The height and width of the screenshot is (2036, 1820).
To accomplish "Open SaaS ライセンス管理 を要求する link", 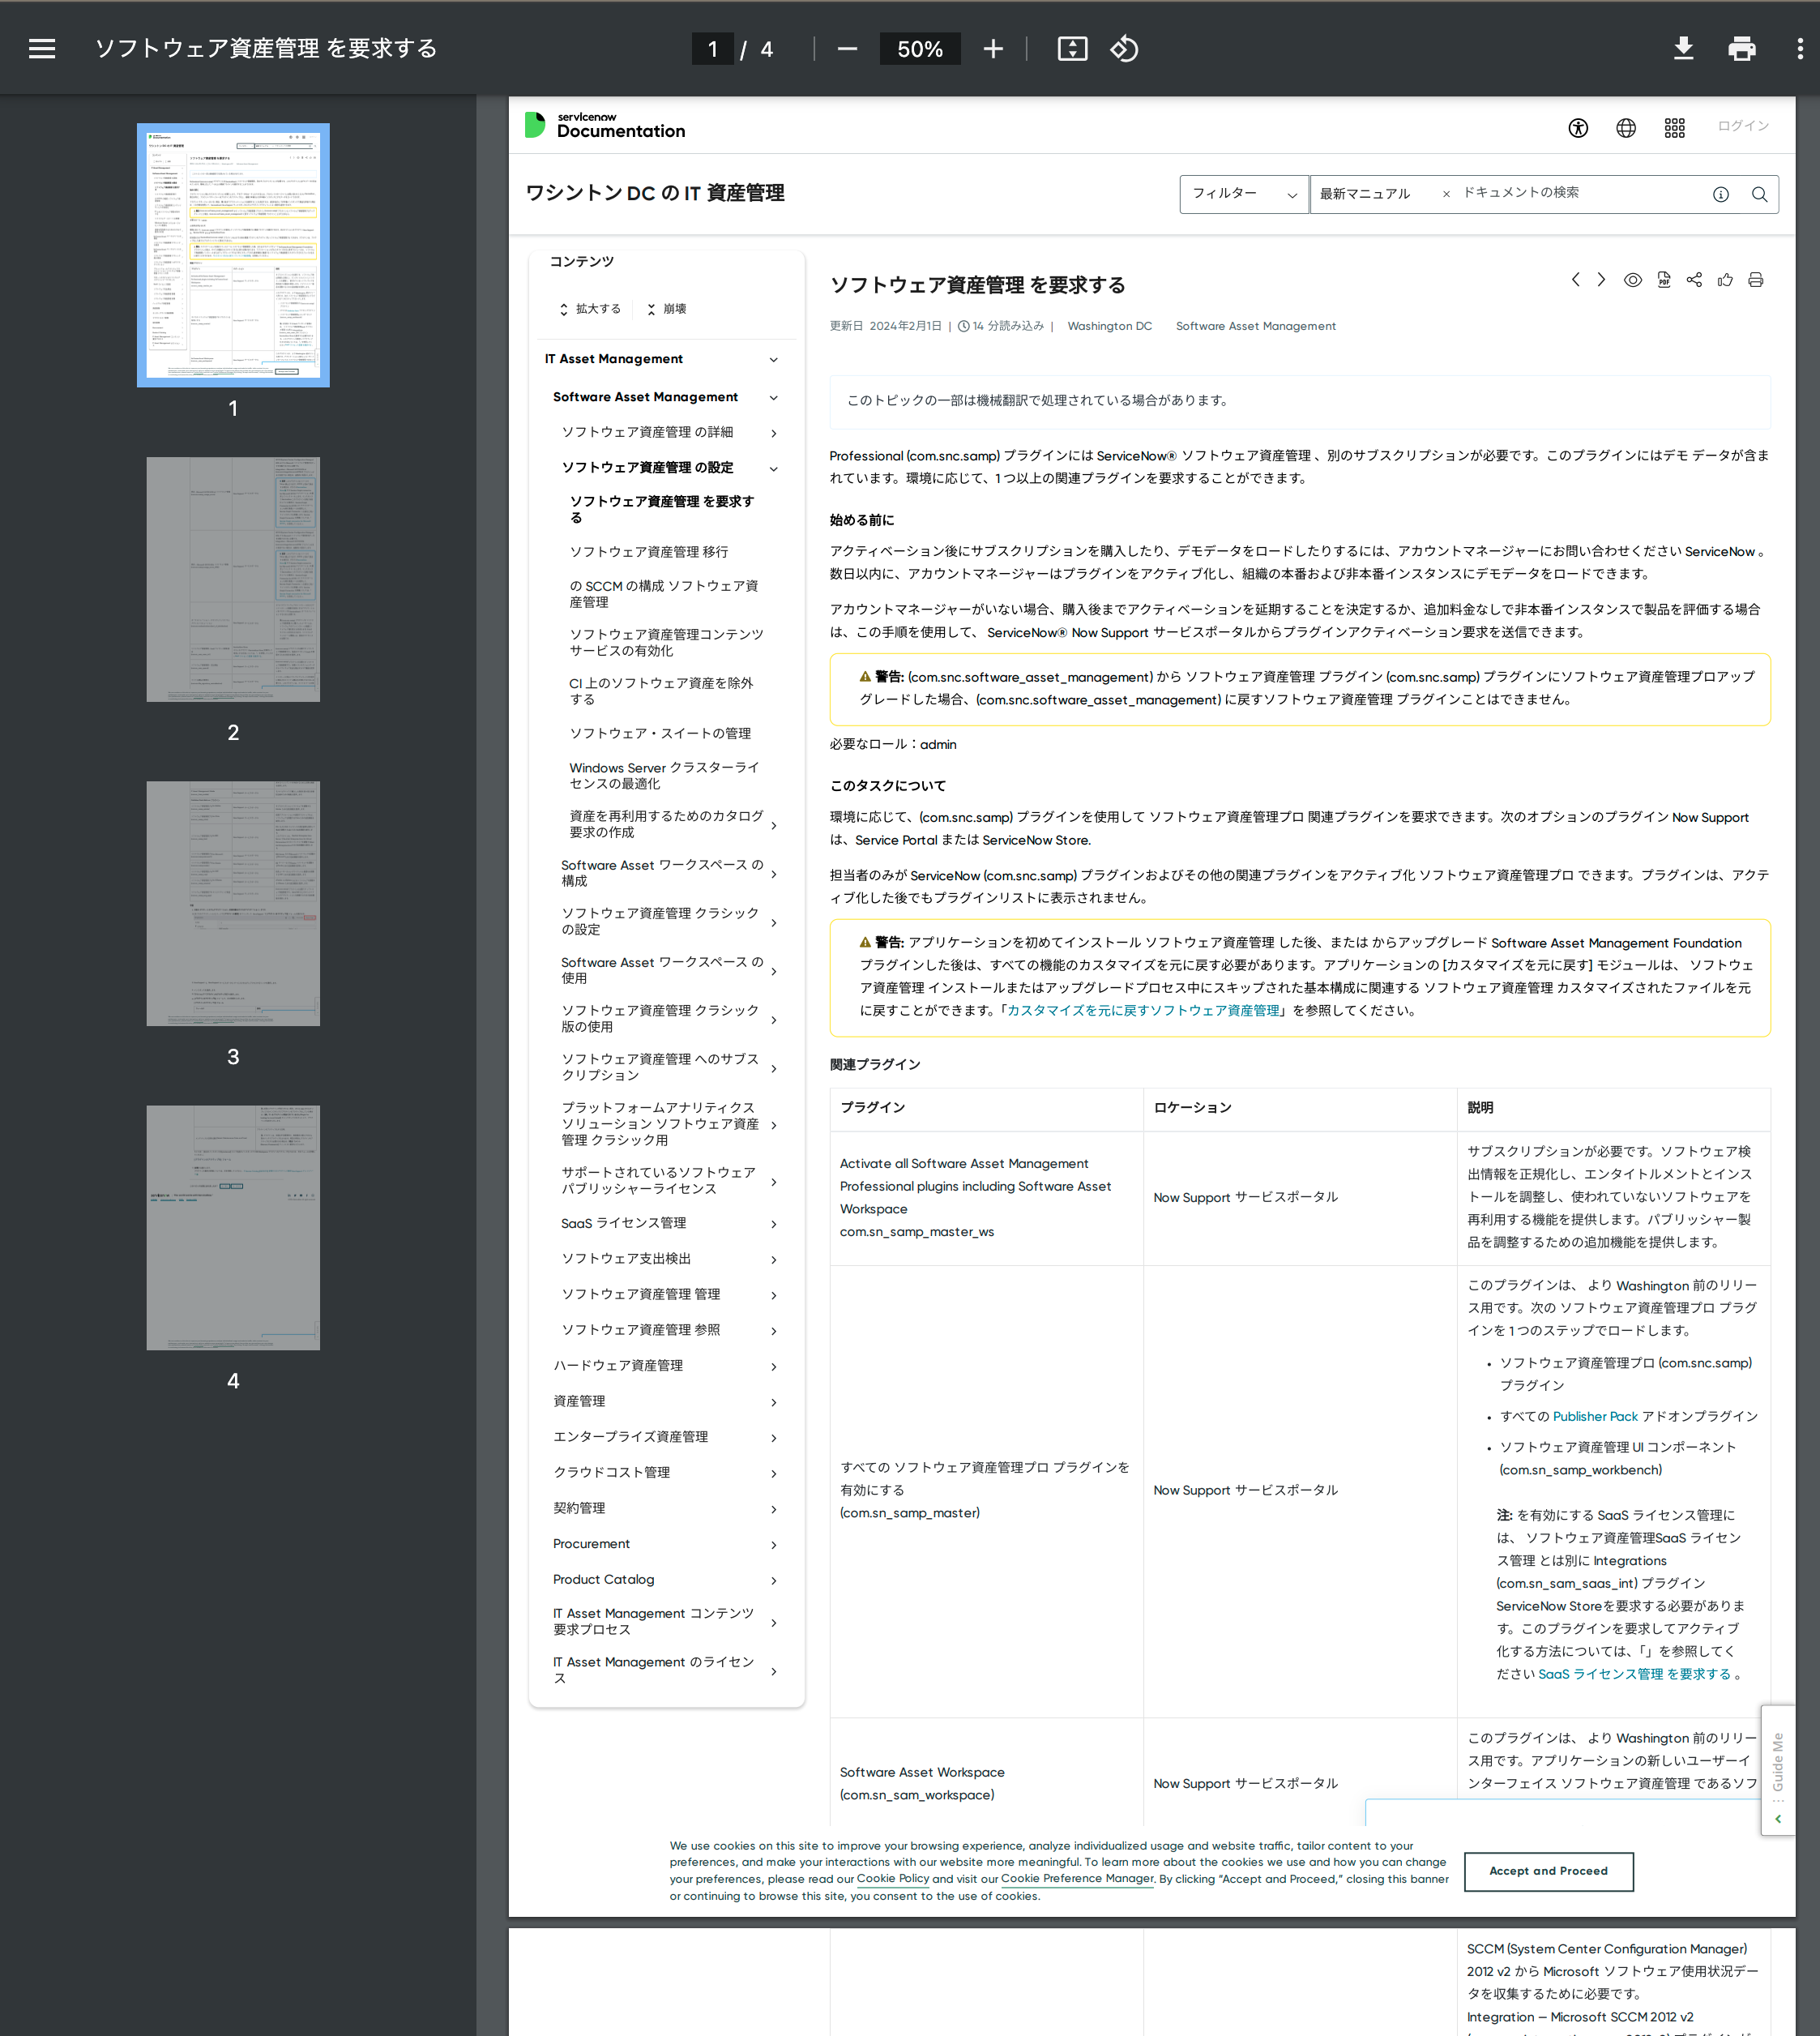I will [x=1634, y=1674].
